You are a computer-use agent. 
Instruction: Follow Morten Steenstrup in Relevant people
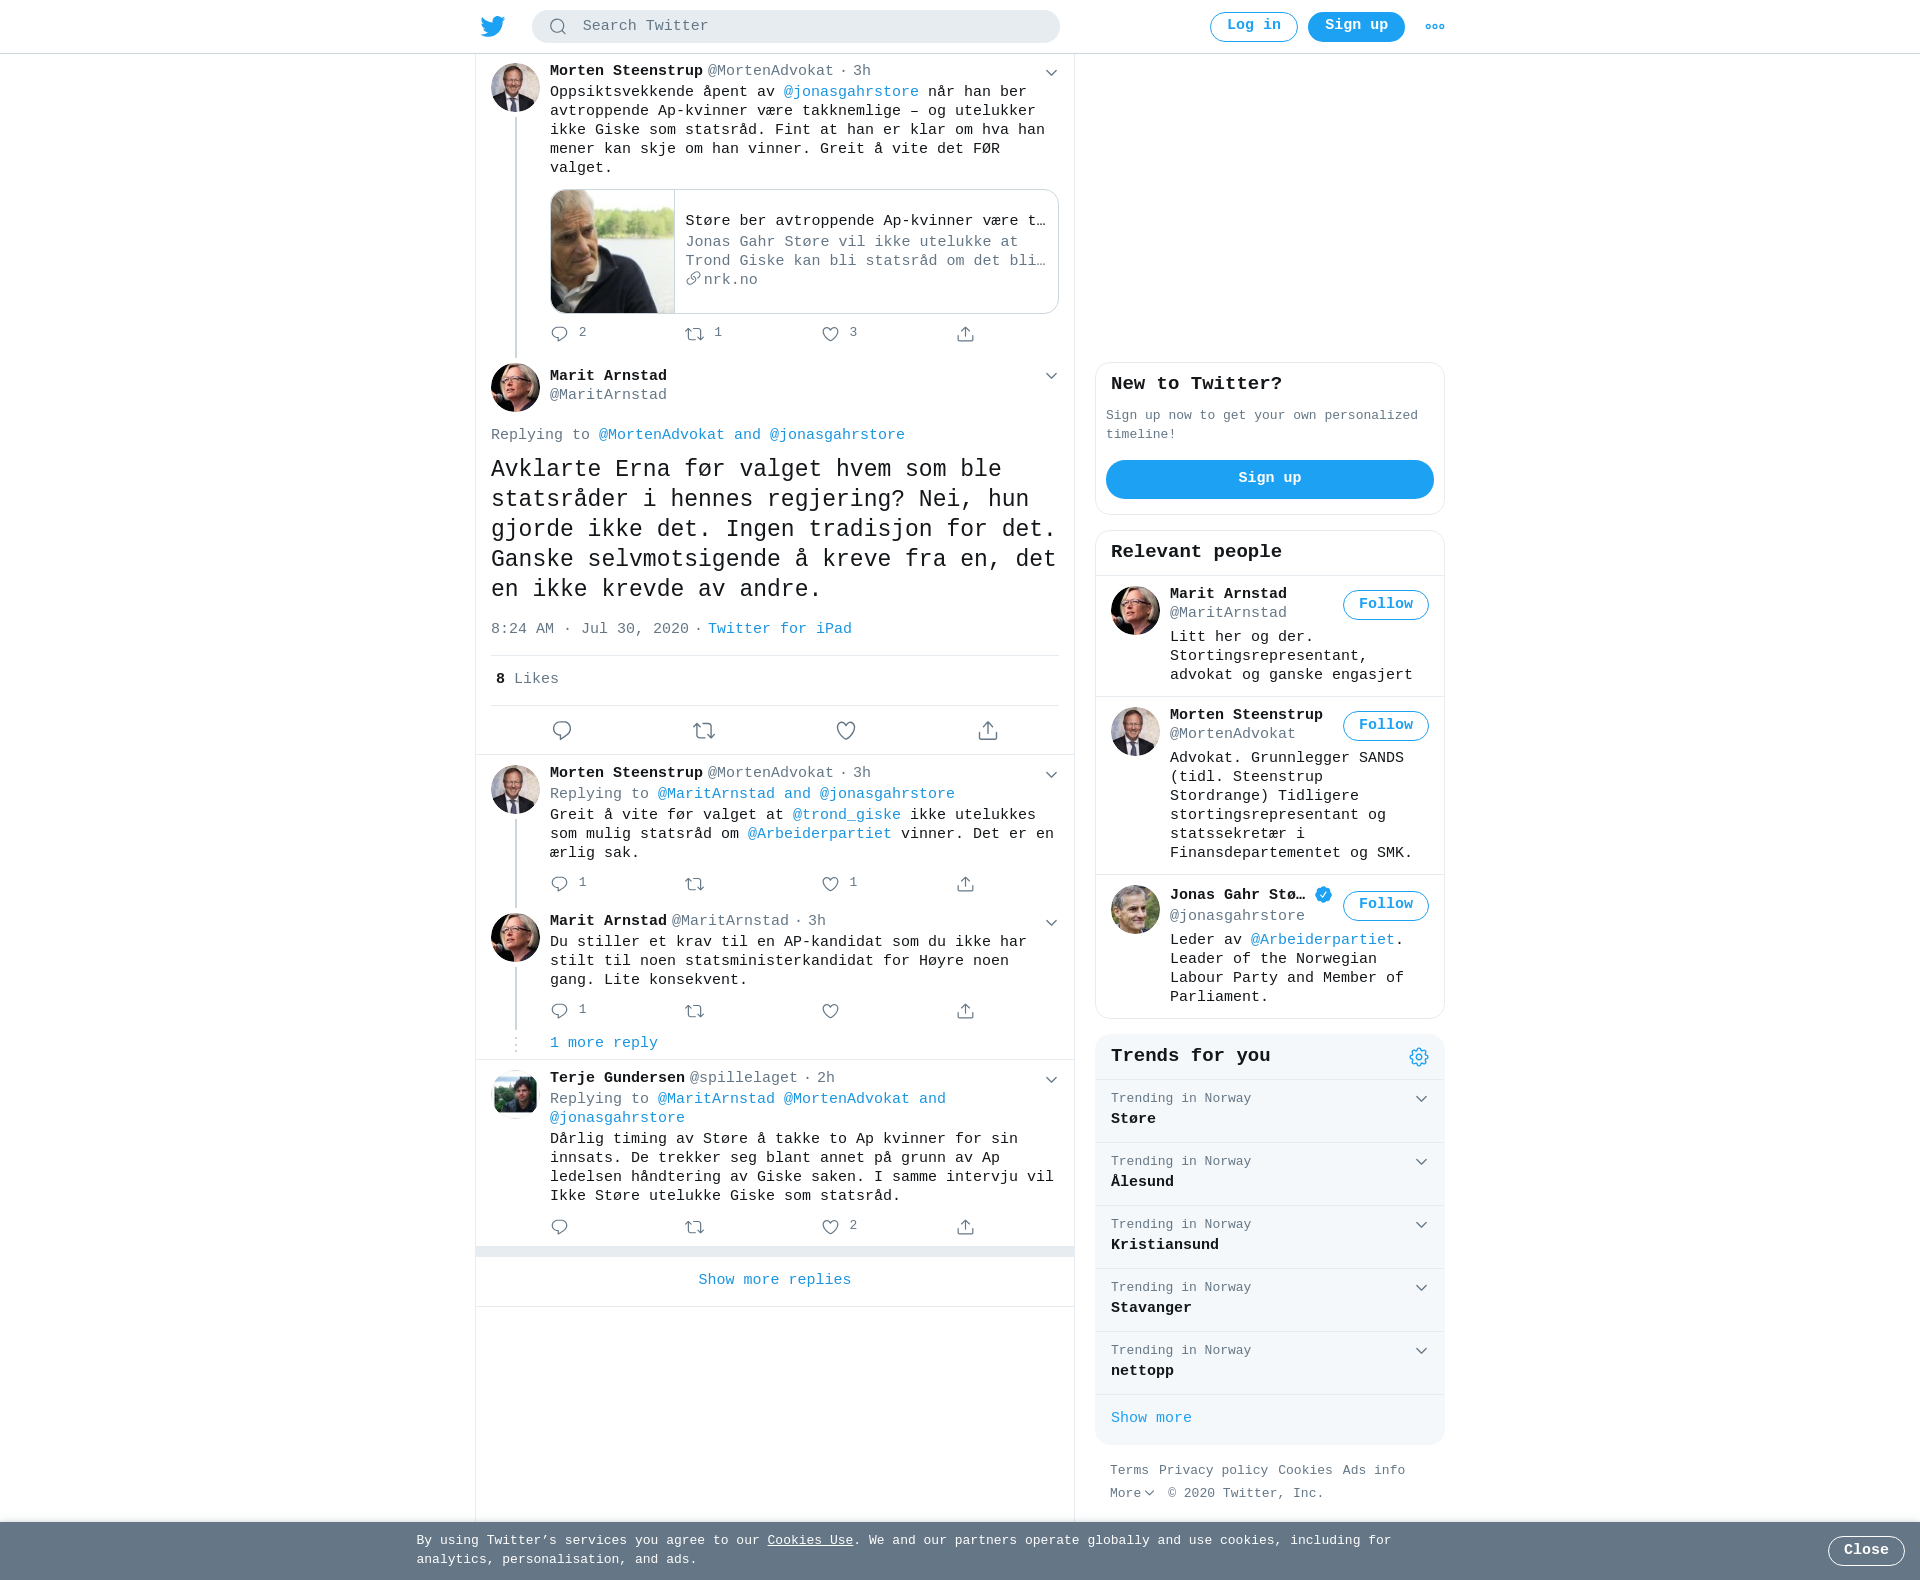(x=1385, y=726)
